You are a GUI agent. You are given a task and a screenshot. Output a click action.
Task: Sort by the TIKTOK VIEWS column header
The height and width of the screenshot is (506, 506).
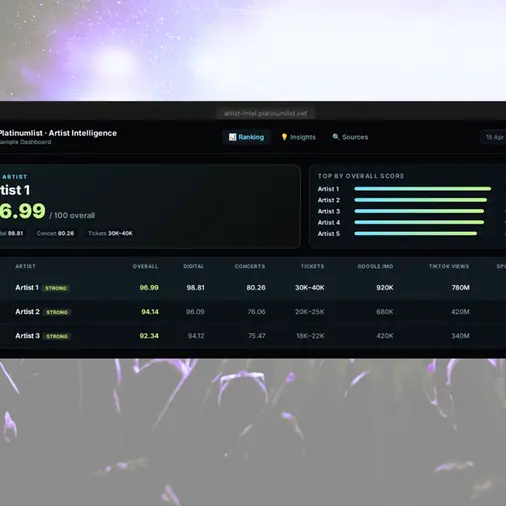[449, 266]
